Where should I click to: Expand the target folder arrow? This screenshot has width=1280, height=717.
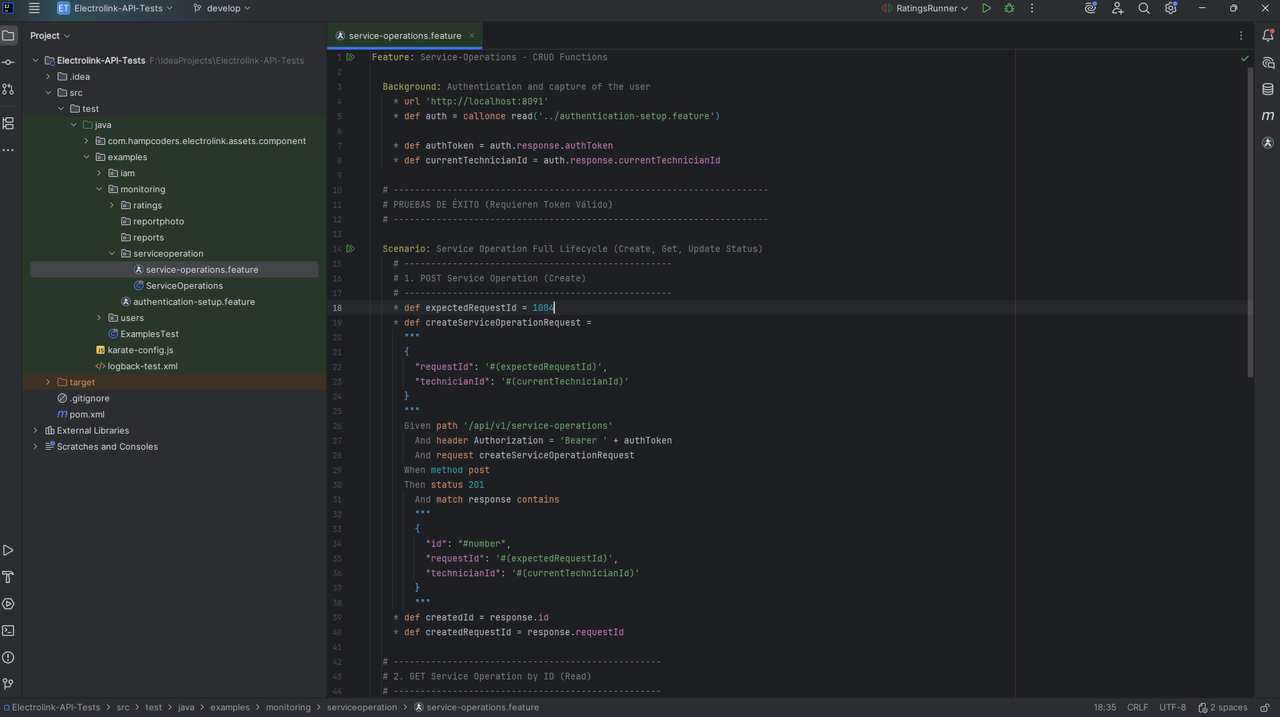pyautogui.click(x=48, y=382)
